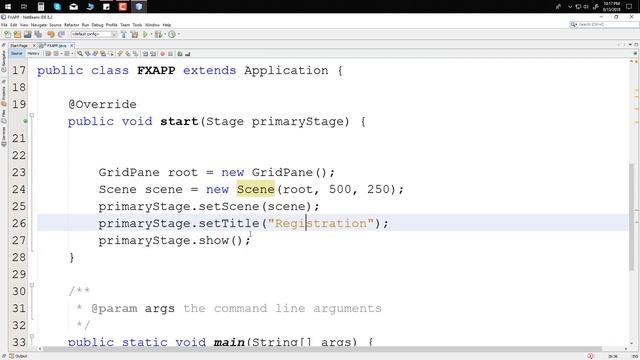Open the editor documents list dropdown arrow

click(630, 44)
